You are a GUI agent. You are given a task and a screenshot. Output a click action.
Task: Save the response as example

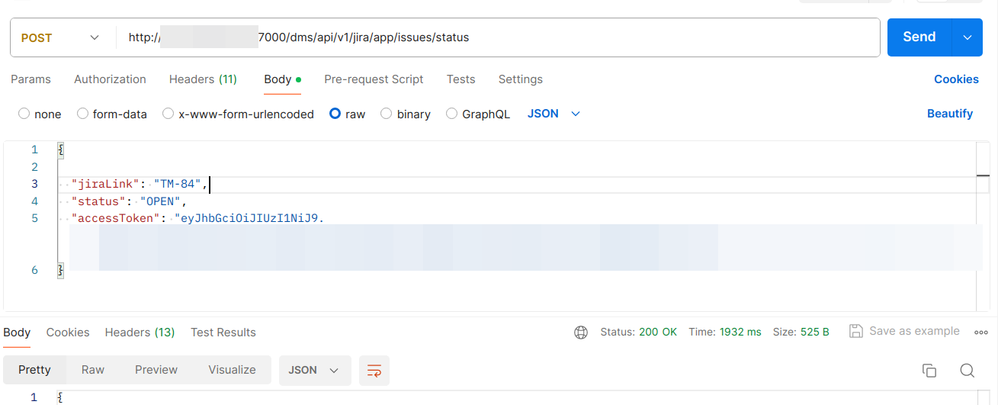pos(904,331)
